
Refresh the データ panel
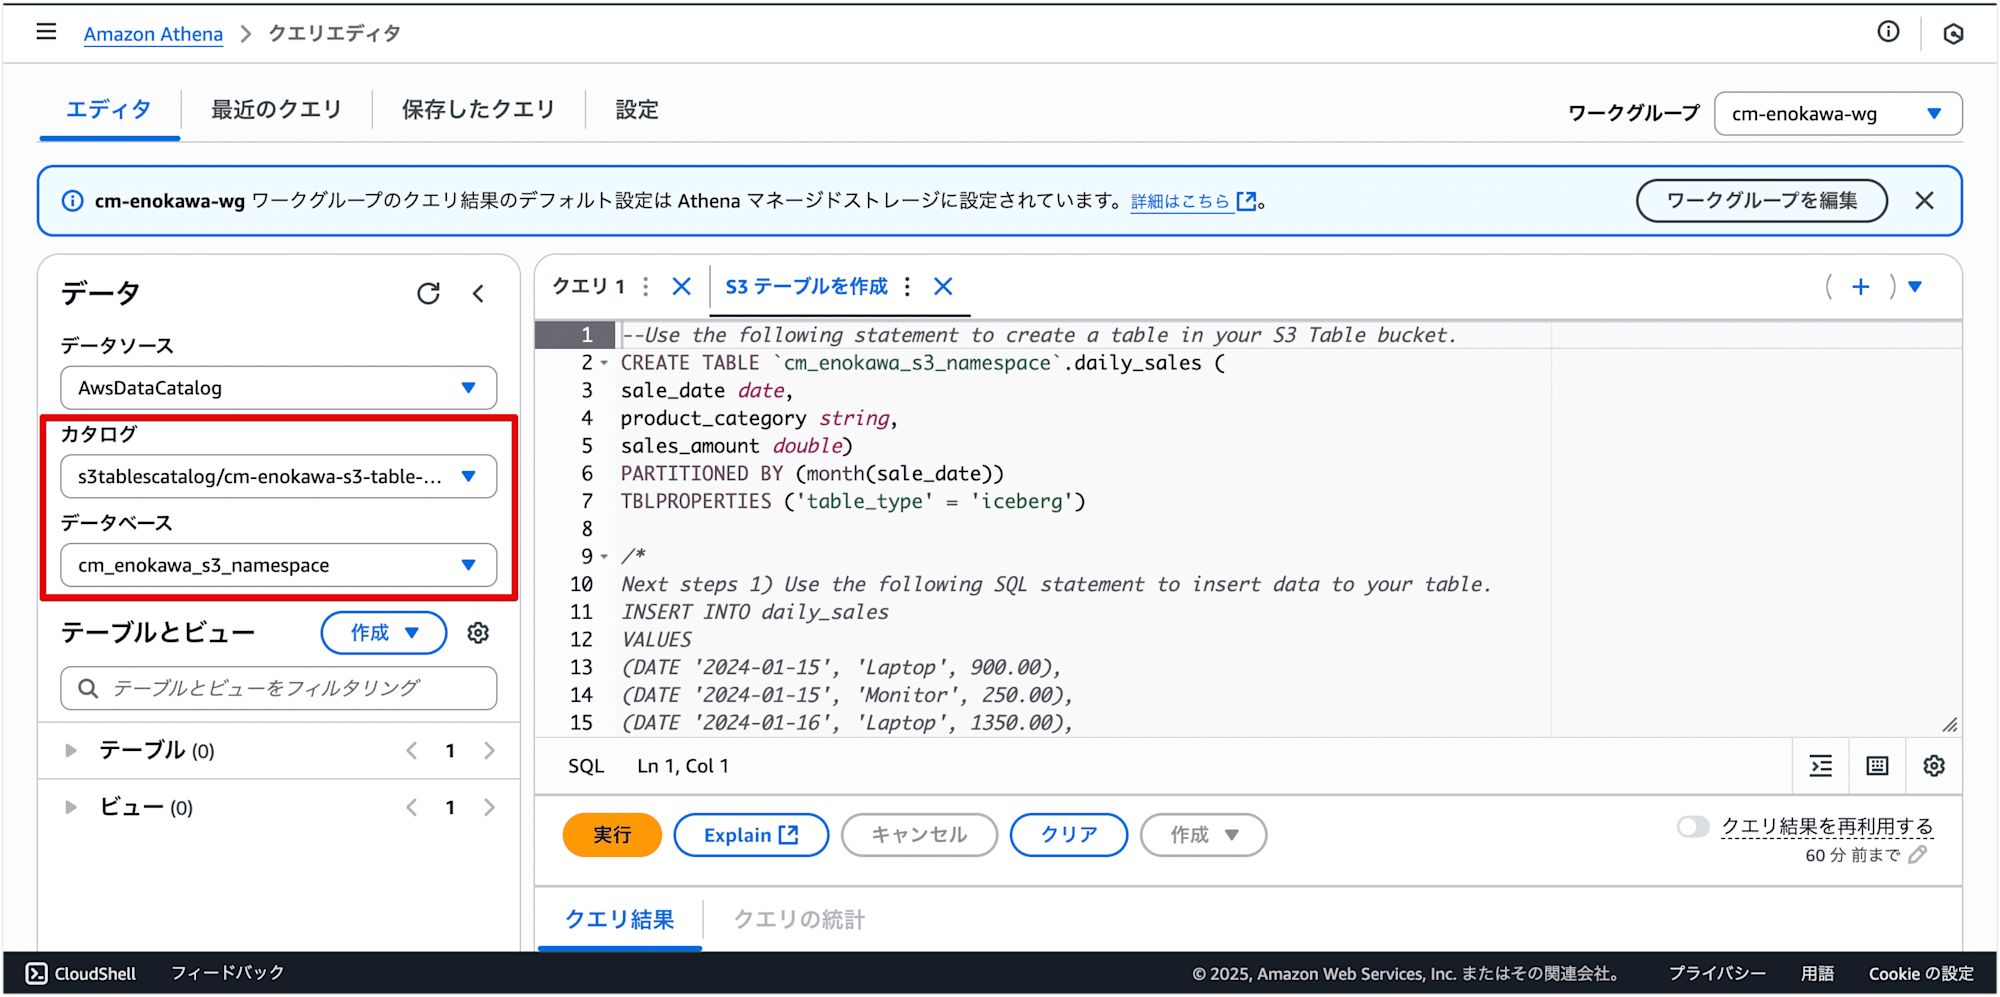[x=428, y=293]
